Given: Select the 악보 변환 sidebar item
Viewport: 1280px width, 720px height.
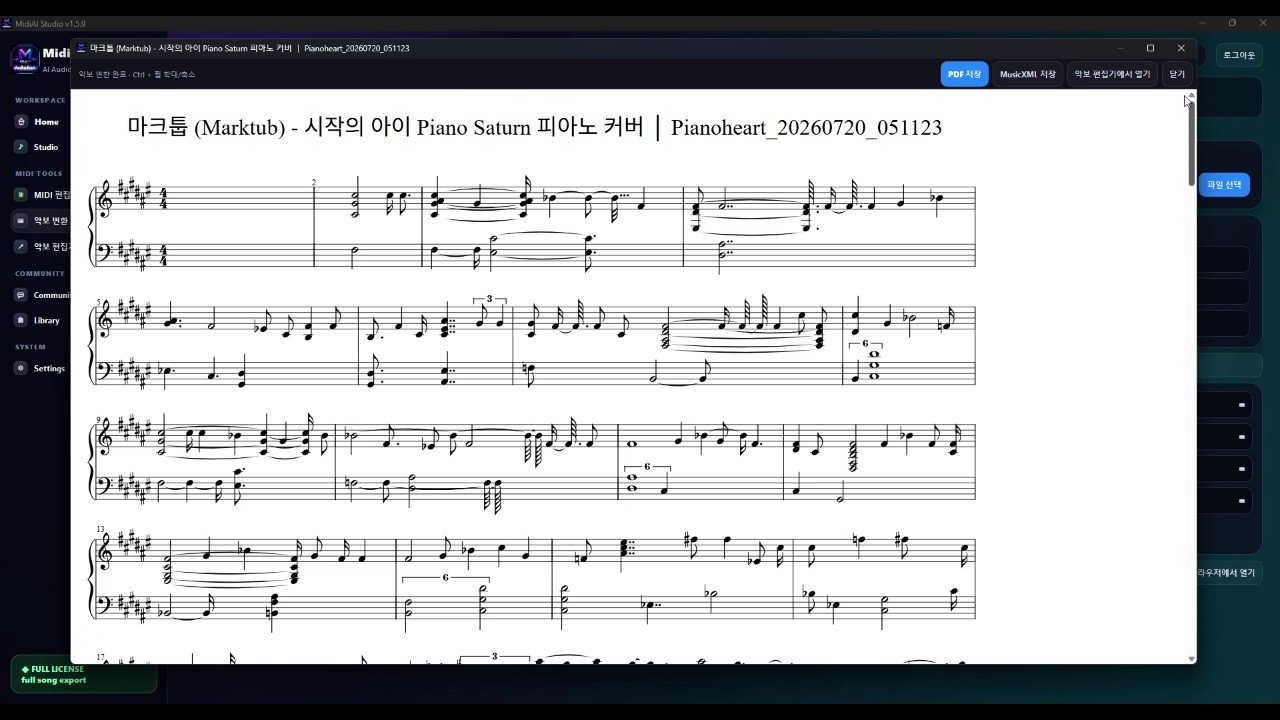Looking at the screenshot, I should point(40,220).
